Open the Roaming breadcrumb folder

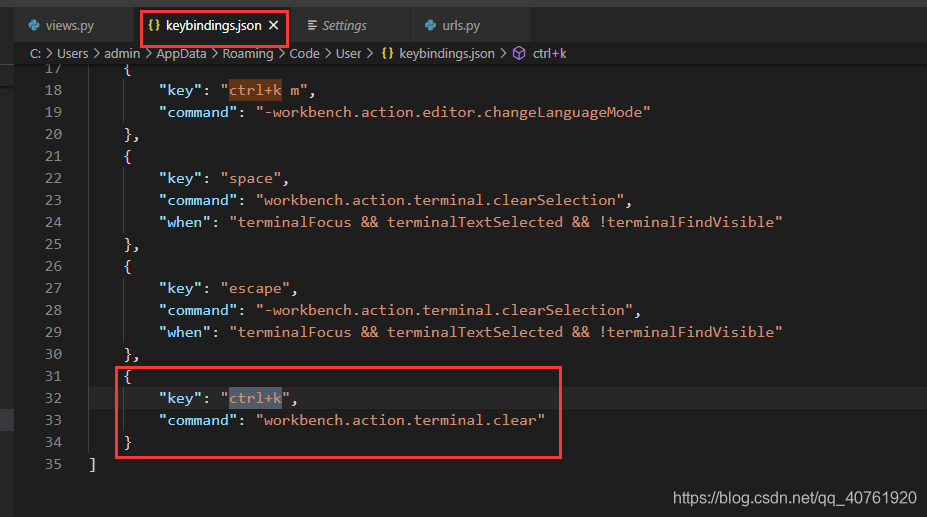click(x=248, y=53)
